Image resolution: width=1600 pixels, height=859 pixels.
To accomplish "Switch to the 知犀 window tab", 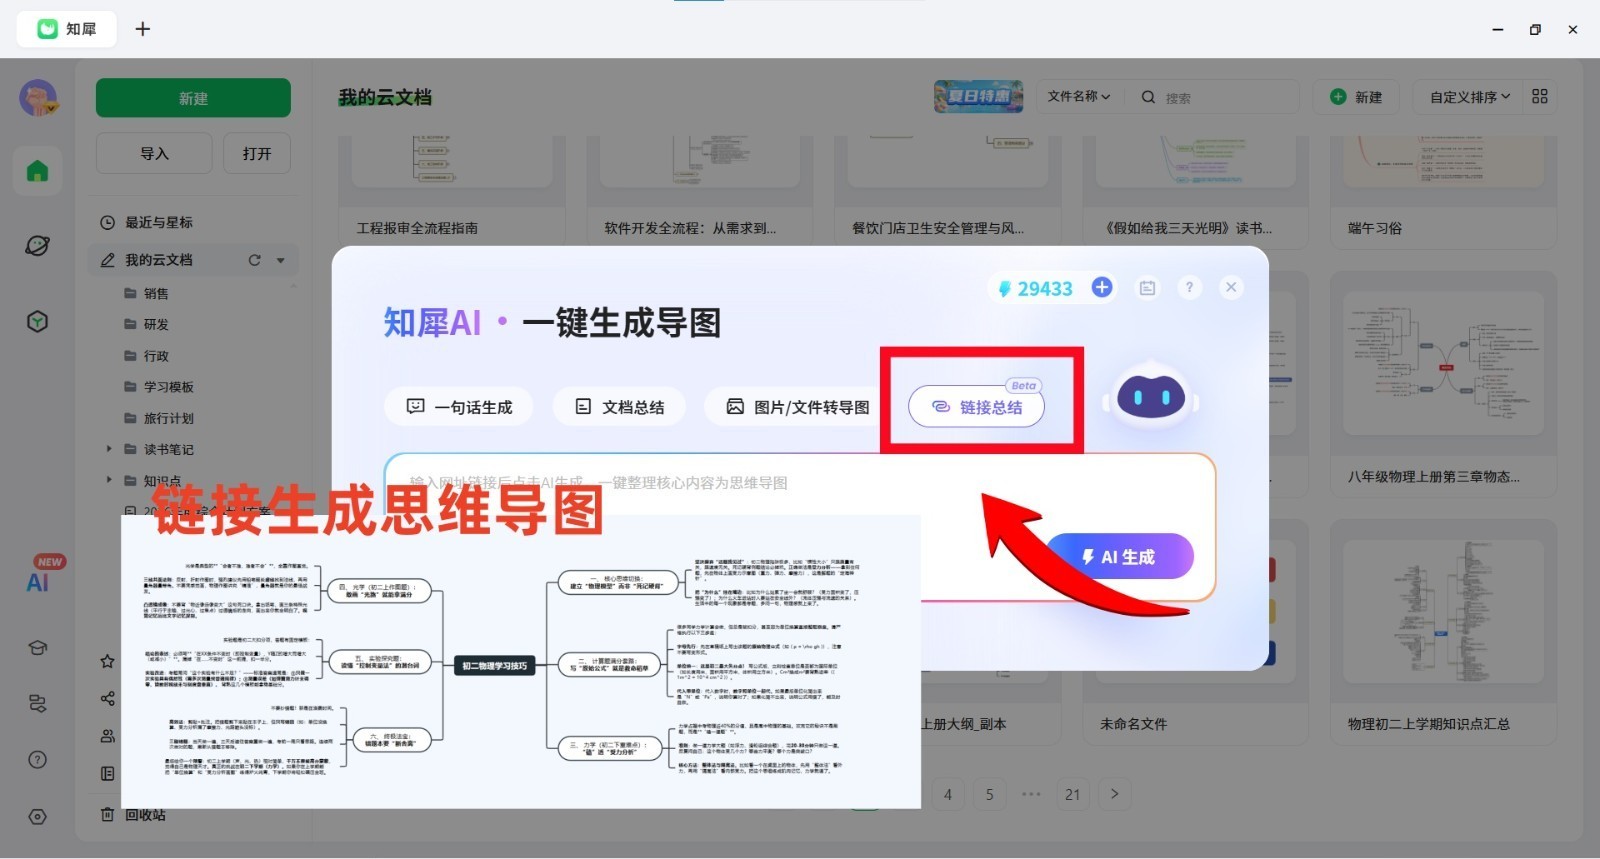I will (67, 29).
